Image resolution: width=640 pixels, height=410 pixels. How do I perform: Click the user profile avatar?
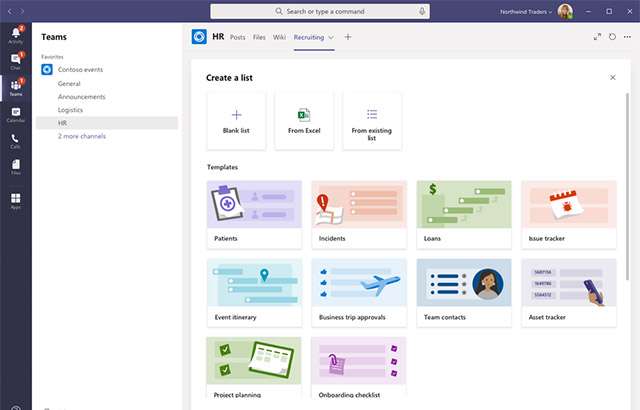(x=565, y=11)
